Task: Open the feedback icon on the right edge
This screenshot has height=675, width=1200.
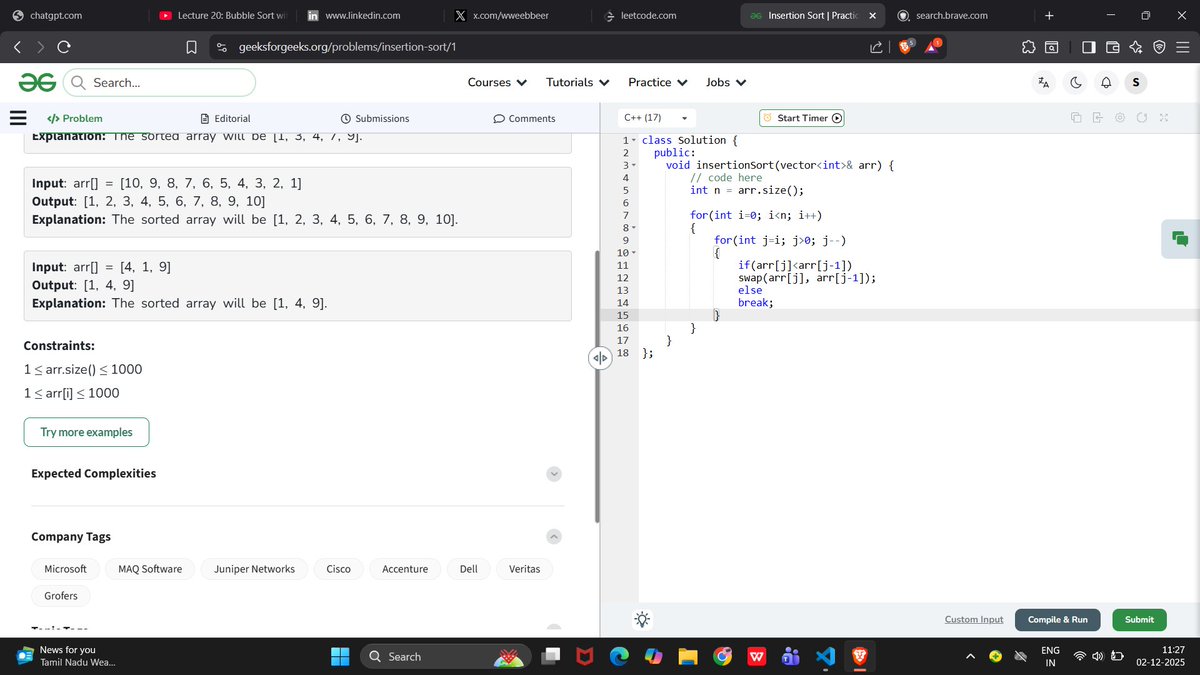Action: (x=1181, y=239)
